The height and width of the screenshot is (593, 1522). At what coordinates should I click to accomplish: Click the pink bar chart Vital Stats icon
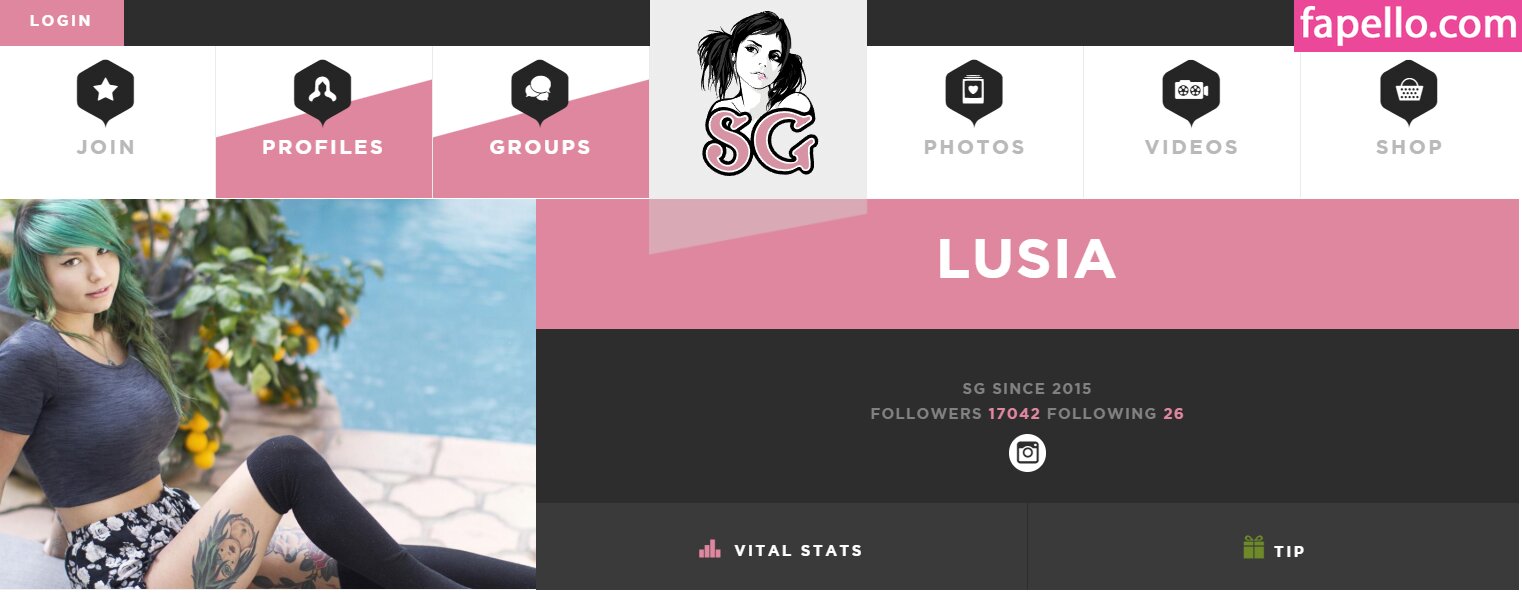pos(710,548)
